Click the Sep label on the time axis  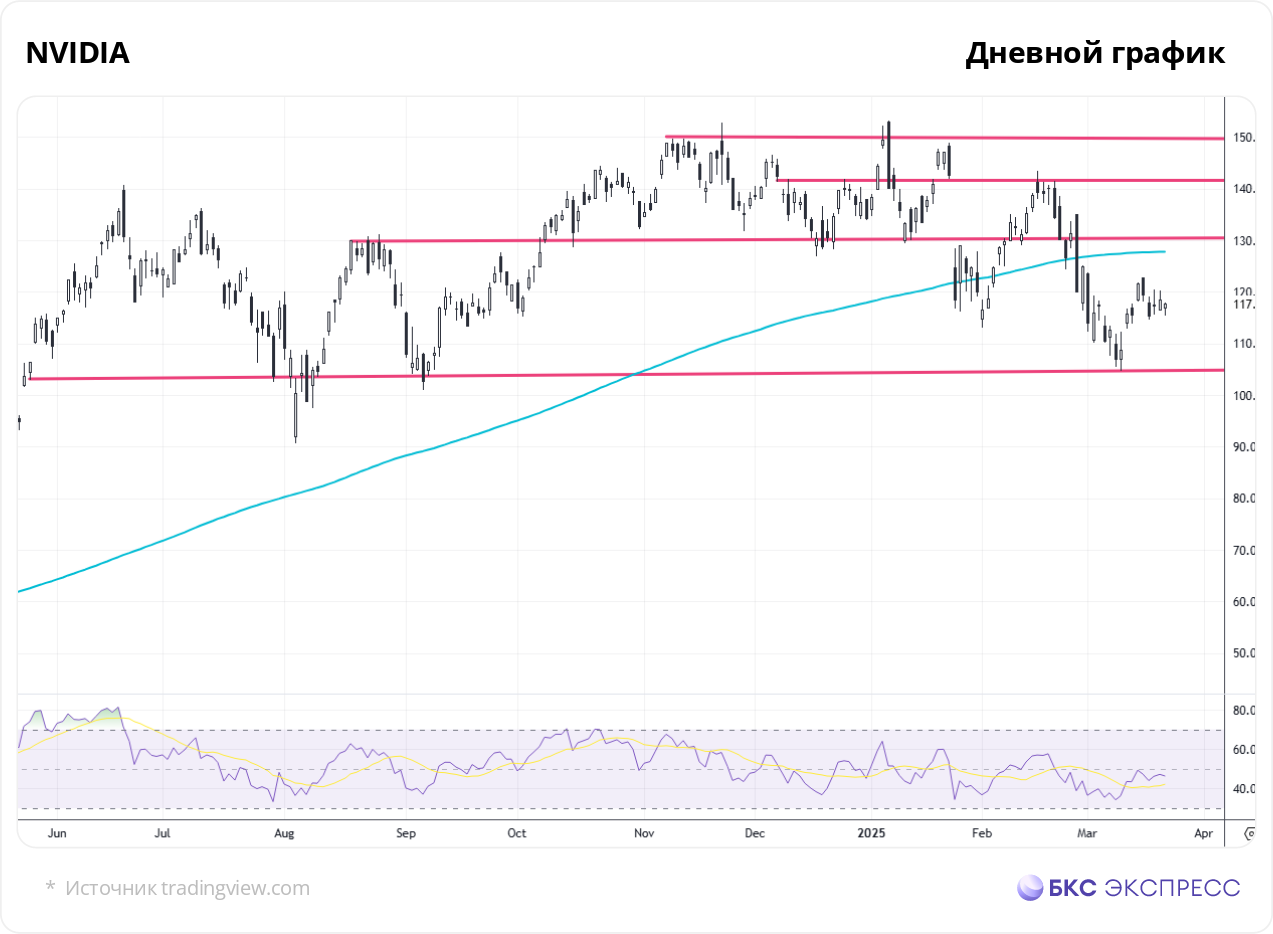(405, 832)
